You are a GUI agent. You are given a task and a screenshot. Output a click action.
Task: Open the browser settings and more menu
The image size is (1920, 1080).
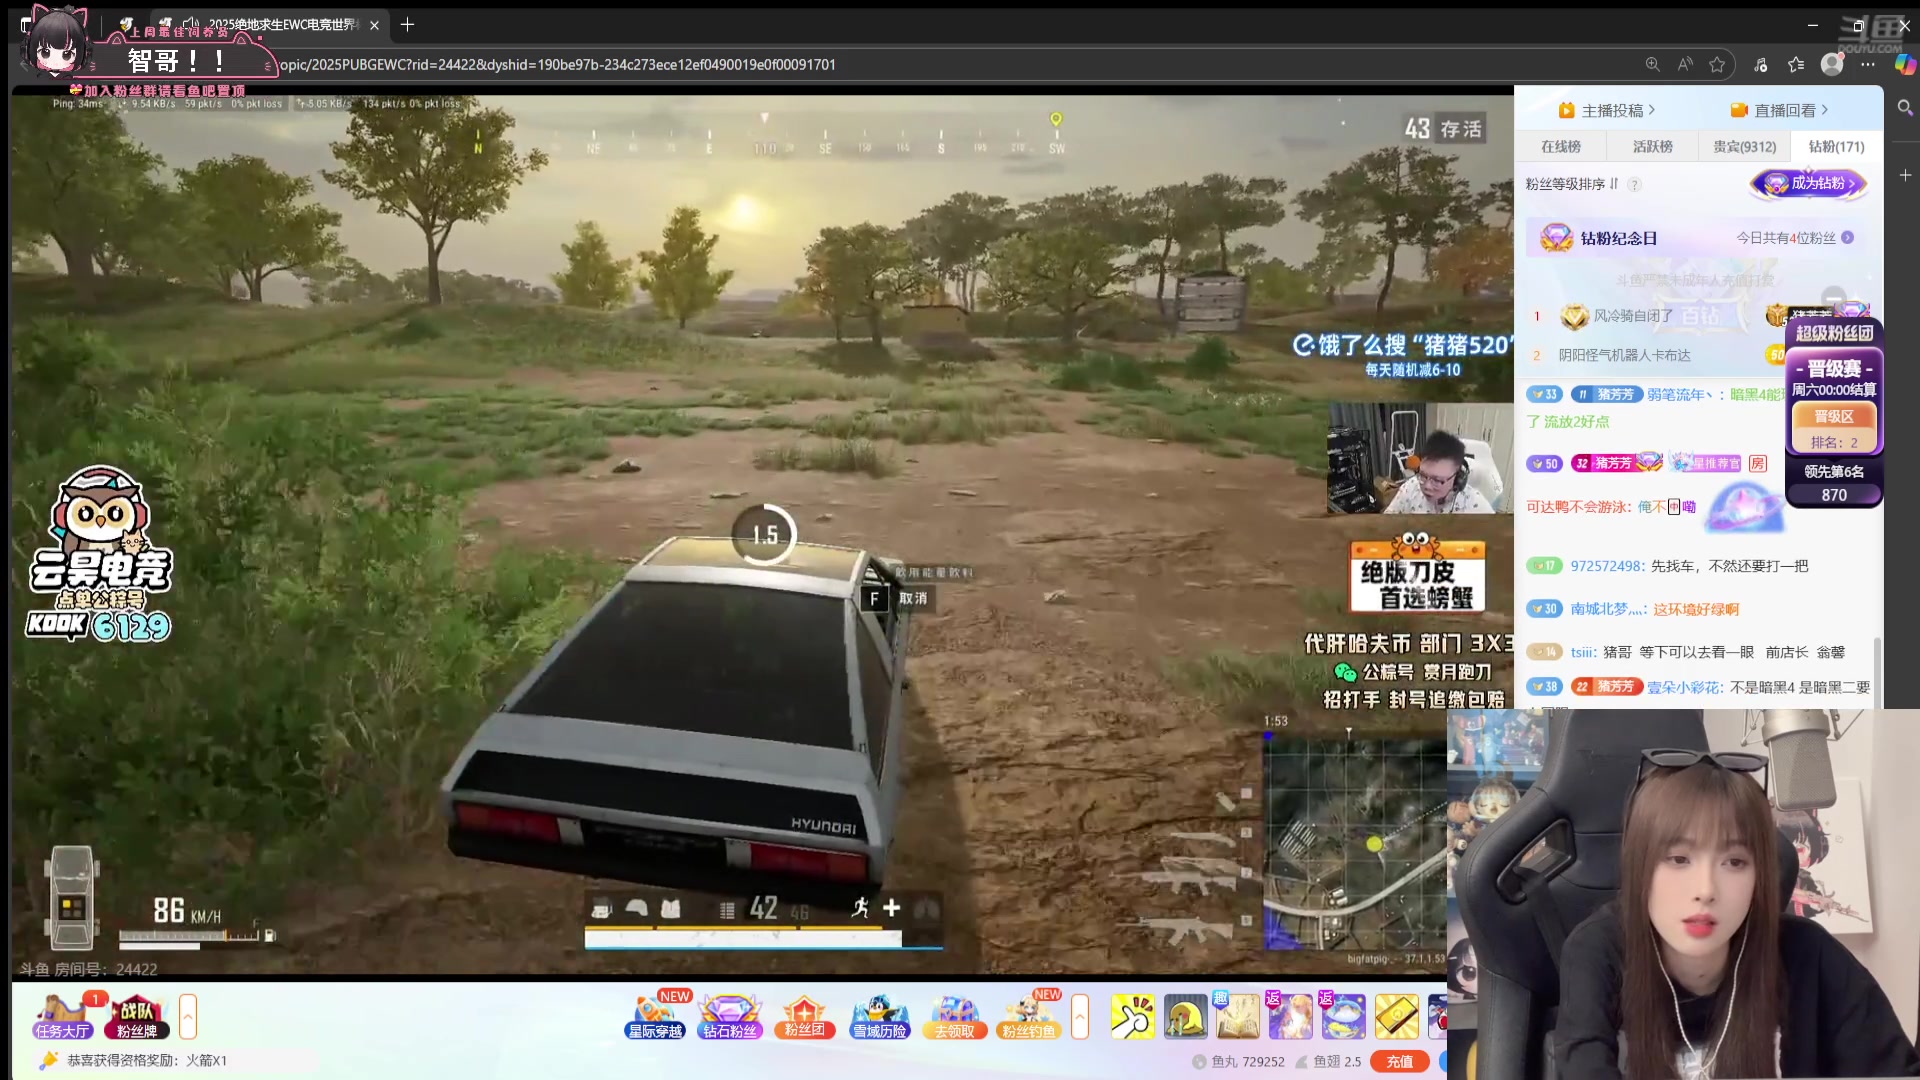pos(1867,64)
